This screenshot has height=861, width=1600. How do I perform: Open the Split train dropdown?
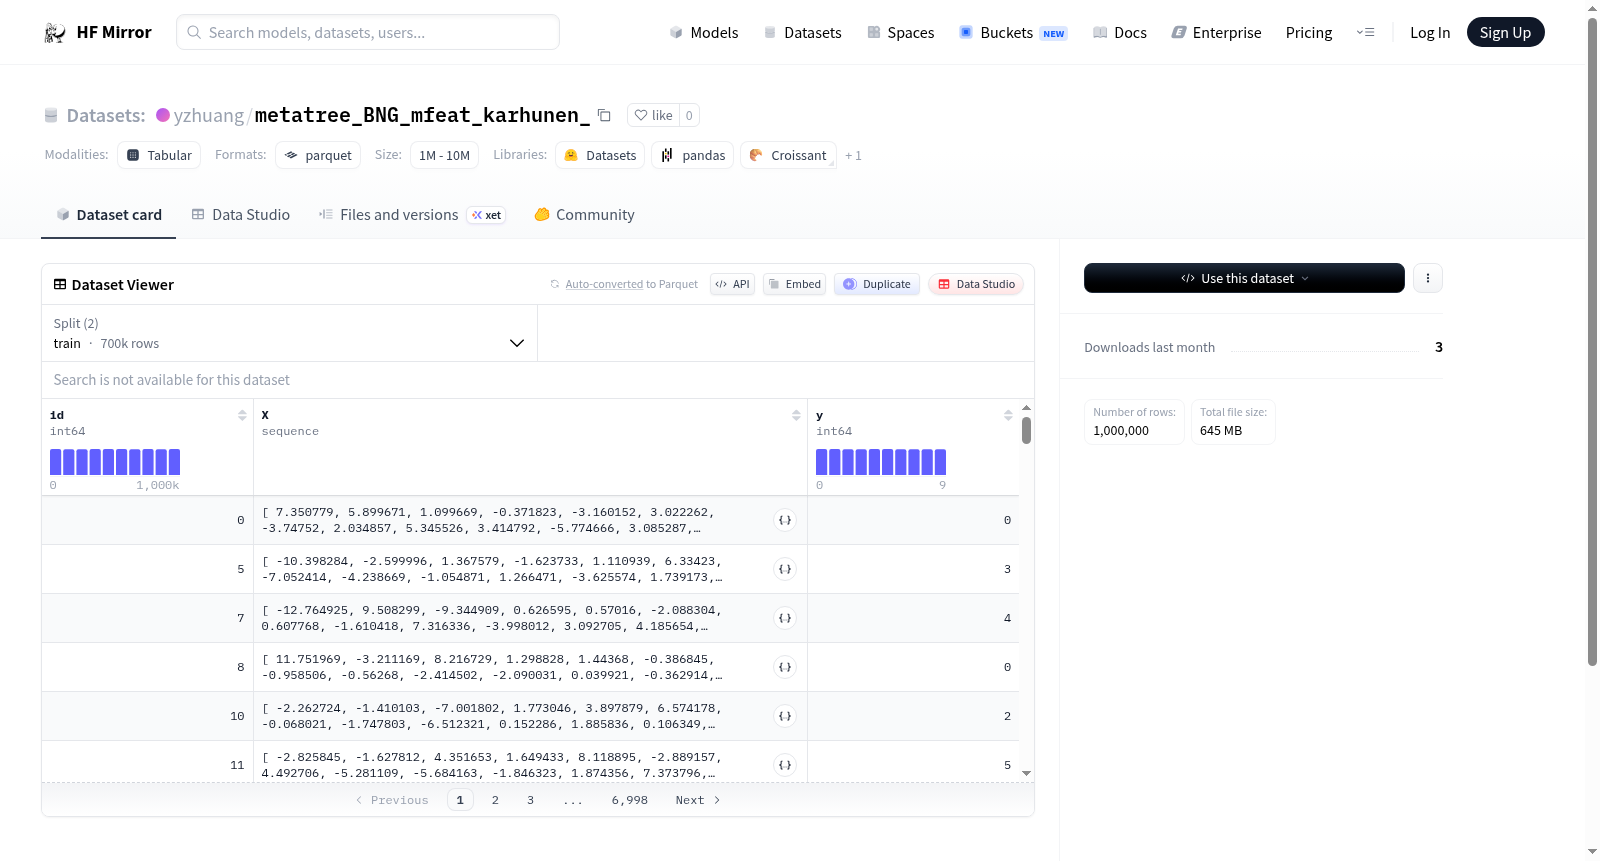(289, 333)
